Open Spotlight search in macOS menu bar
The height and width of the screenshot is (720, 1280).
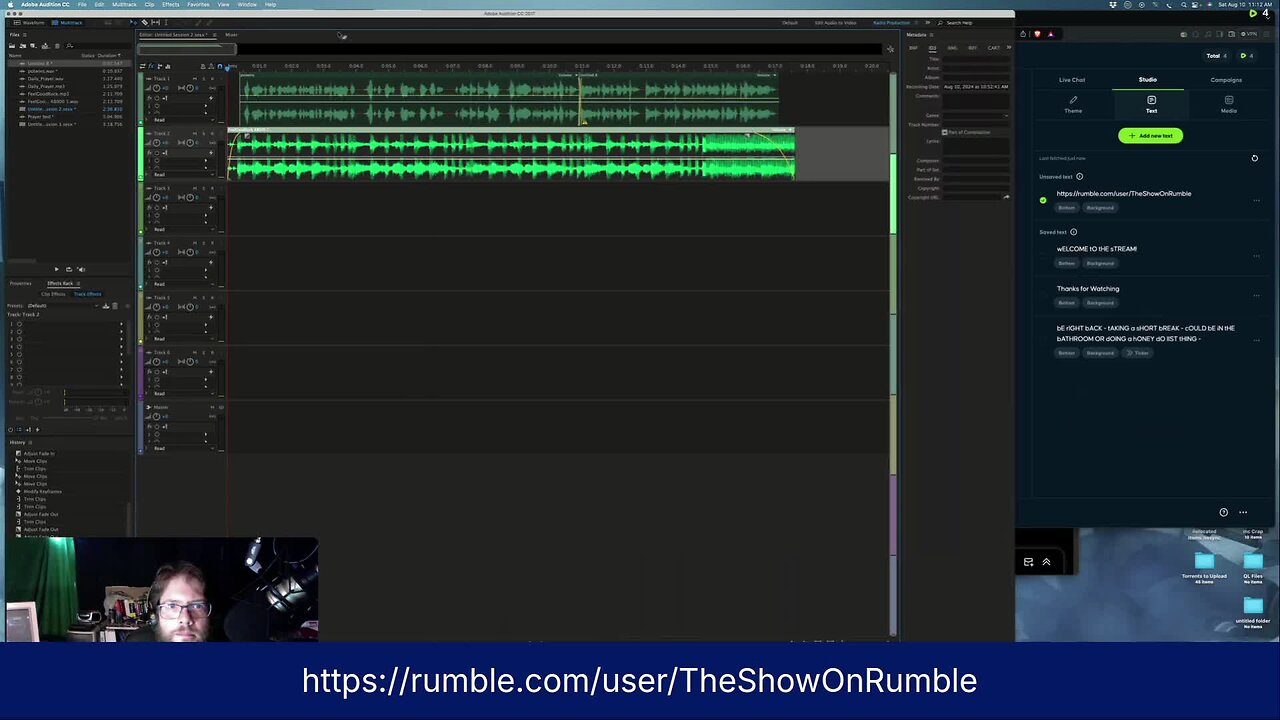[1184, 5]
